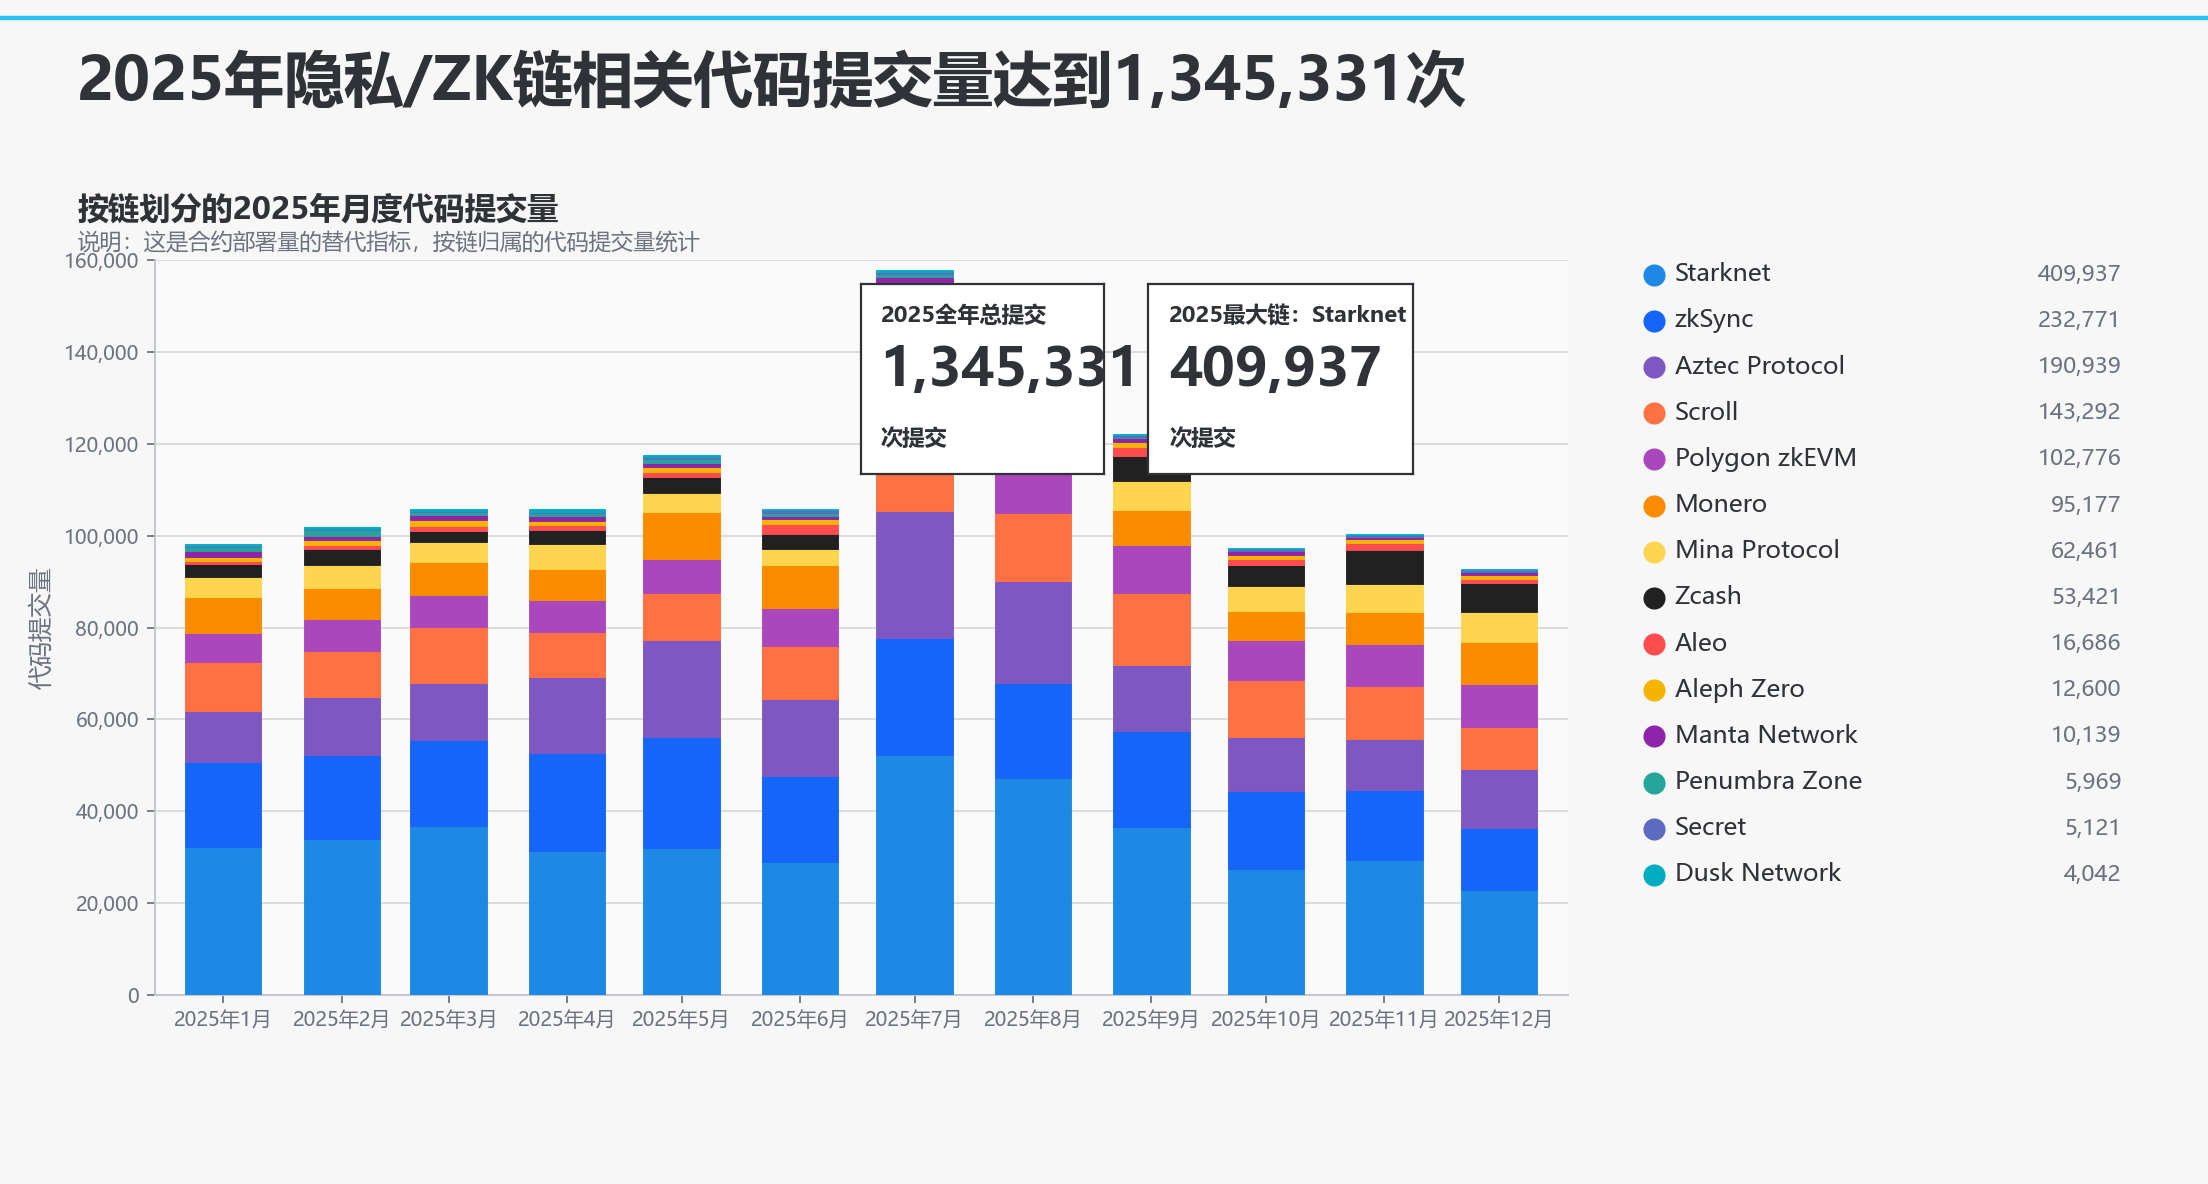Screen dimensions: 2208x1184
Task: Select the zkSync legend label
Action: pos(1714,319)
